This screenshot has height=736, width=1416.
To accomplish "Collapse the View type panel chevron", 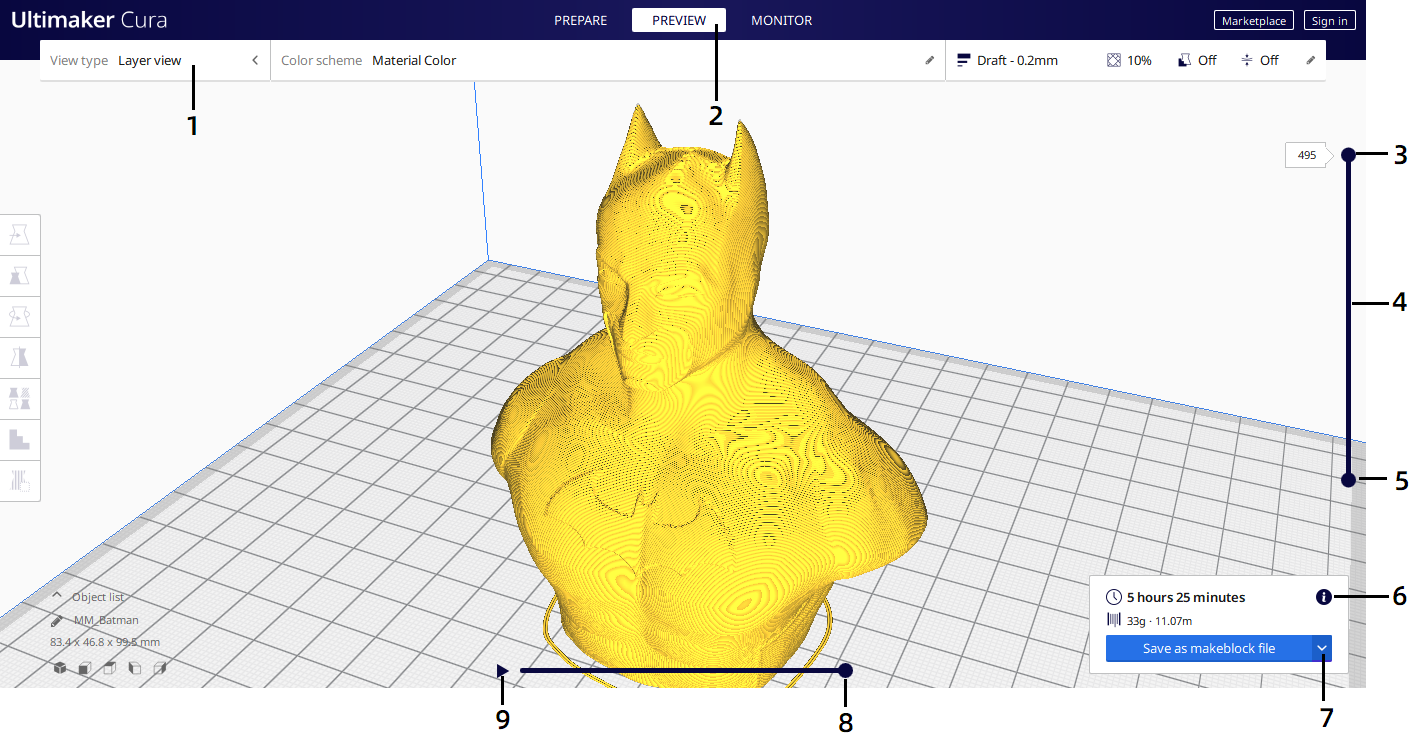I will click(255, 60).
